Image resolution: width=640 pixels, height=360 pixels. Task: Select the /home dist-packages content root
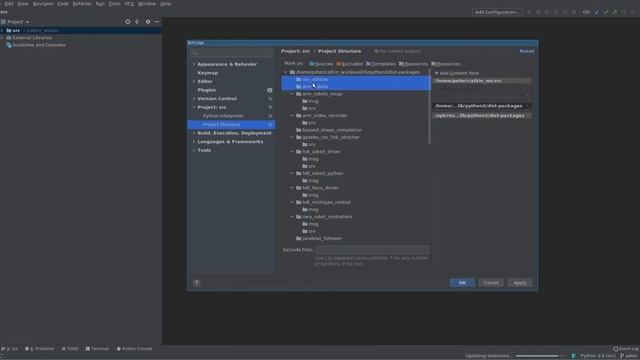(x=482, y=106)
